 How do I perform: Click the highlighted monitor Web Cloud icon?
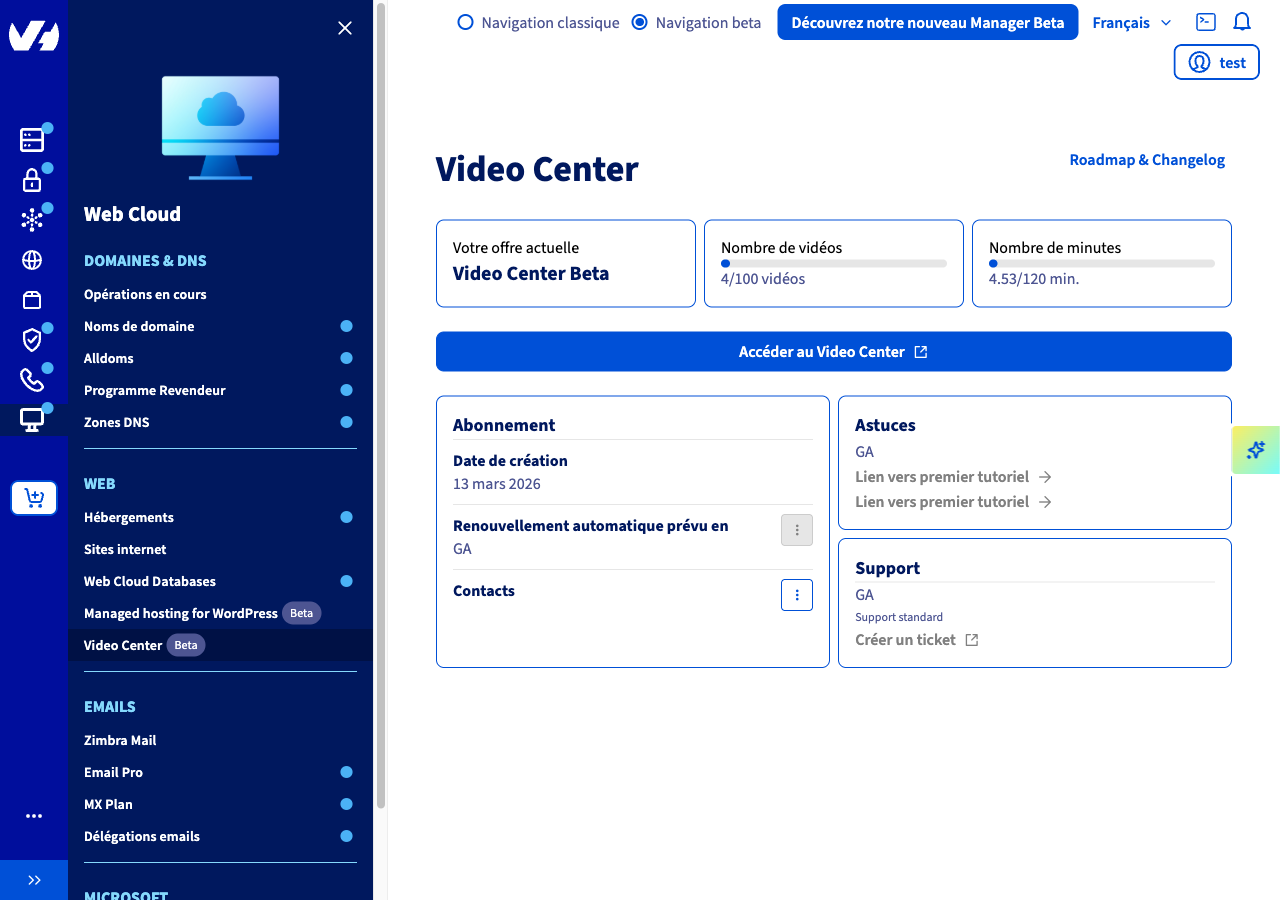pyautogui.click(x=33, y=420)
